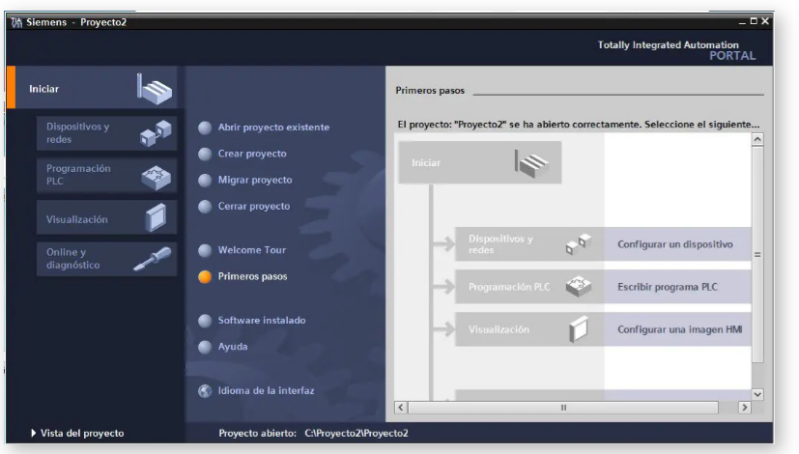799x454 pixels.
Task: Click panel icon in Primeros pasos Visualización tile
Action: click(x=578, y=329)
